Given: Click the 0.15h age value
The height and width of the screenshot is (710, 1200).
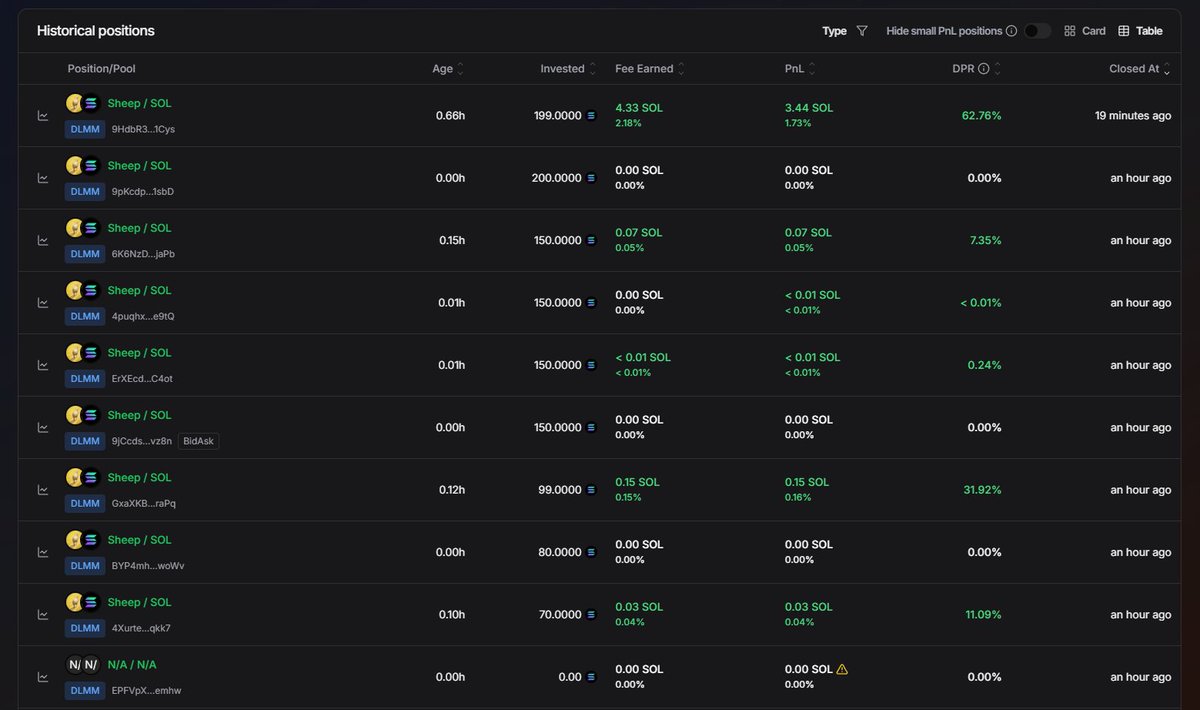Looking at the screenshot, I should tap(452, 240).
